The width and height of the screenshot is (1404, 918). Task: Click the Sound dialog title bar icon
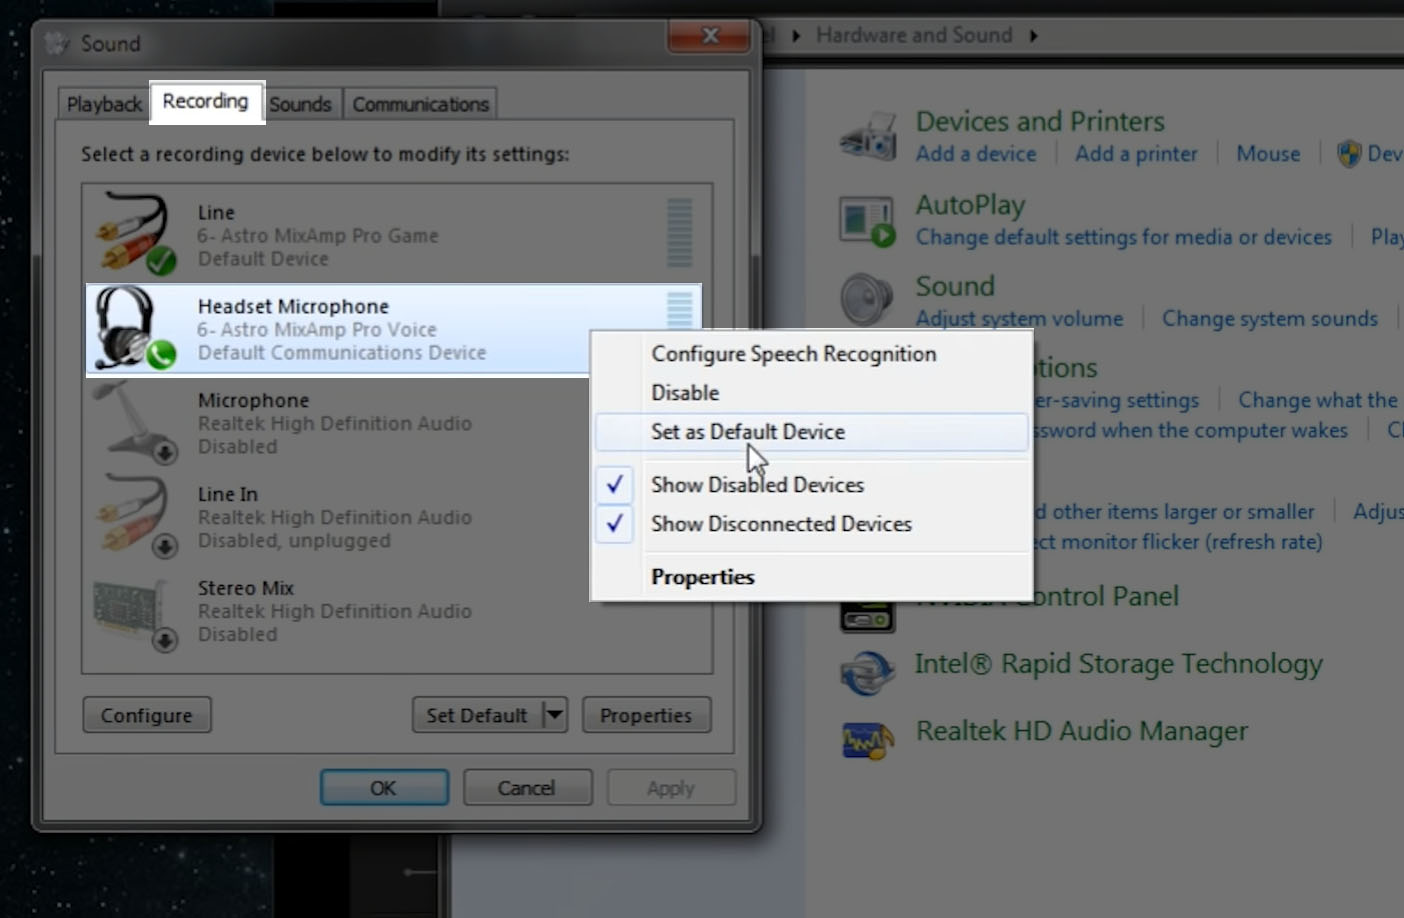[x=58, y=43]
